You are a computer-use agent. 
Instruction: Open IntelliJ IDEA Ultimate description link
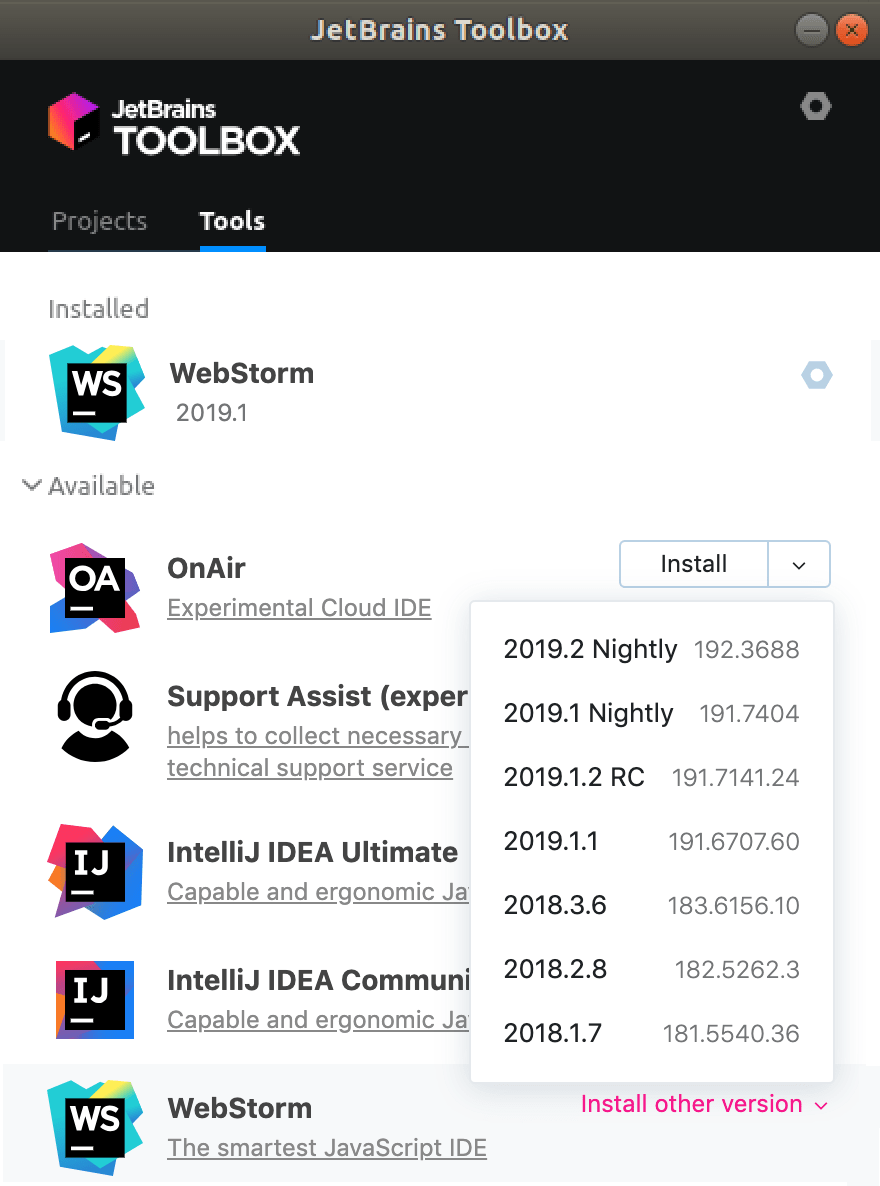[x=318, y=892]
